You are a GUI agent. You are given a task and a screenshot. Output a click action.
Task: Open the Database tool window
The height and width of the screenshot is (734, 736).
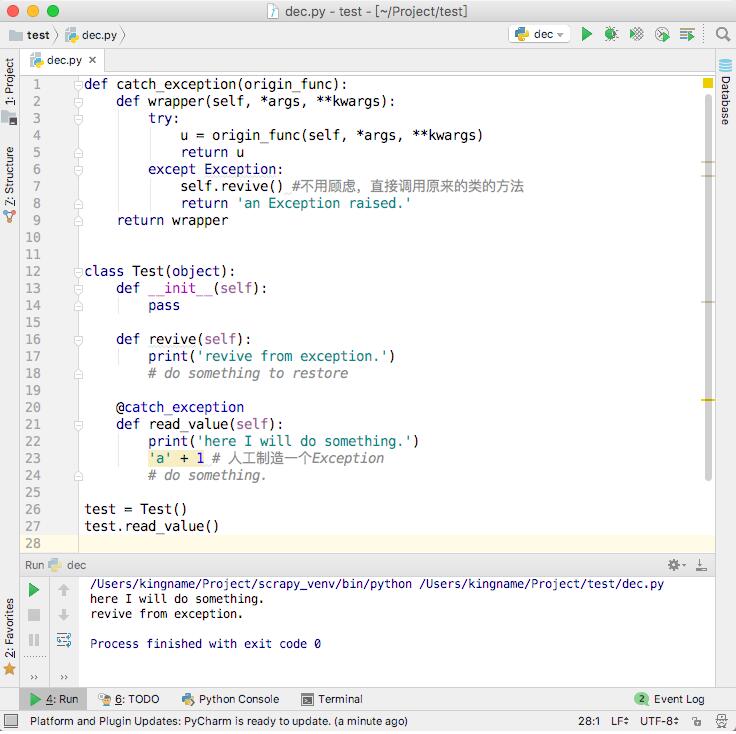pos(726,92)
